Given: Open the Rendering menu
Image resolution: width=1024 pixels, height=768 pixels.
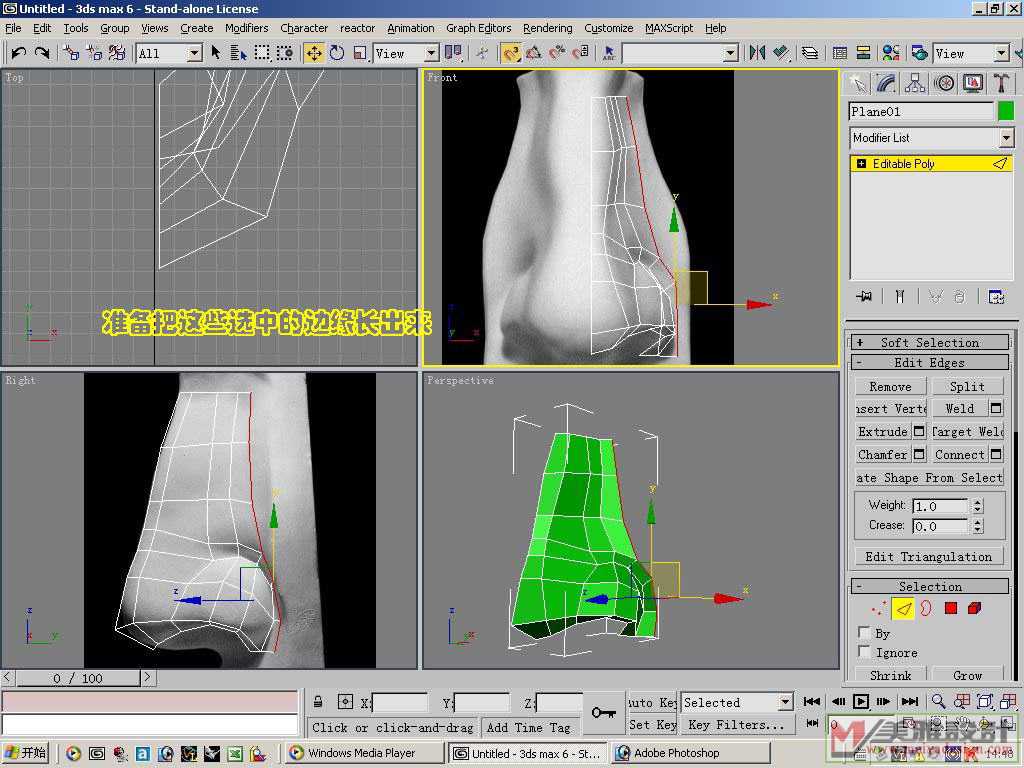Looking at the screenshot, I should click(547, 28).
